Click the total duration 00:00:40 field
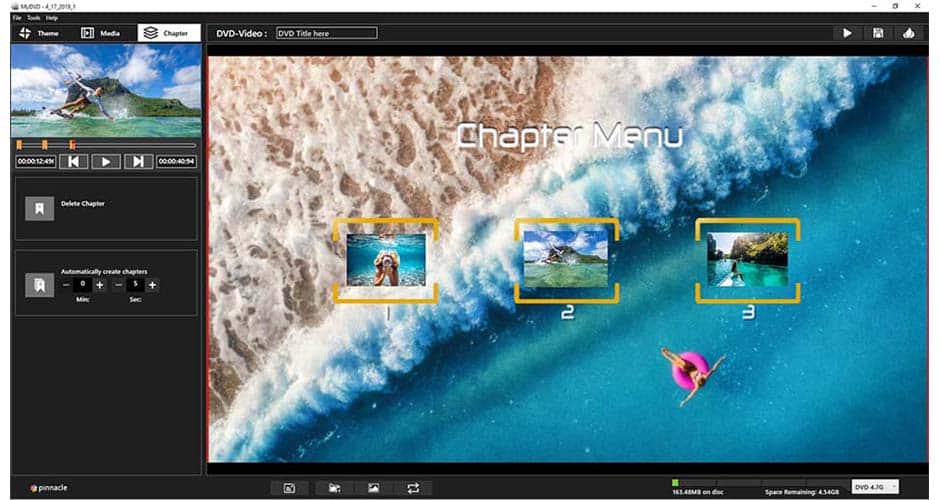940x500 pixels. (x=176, y=161)
